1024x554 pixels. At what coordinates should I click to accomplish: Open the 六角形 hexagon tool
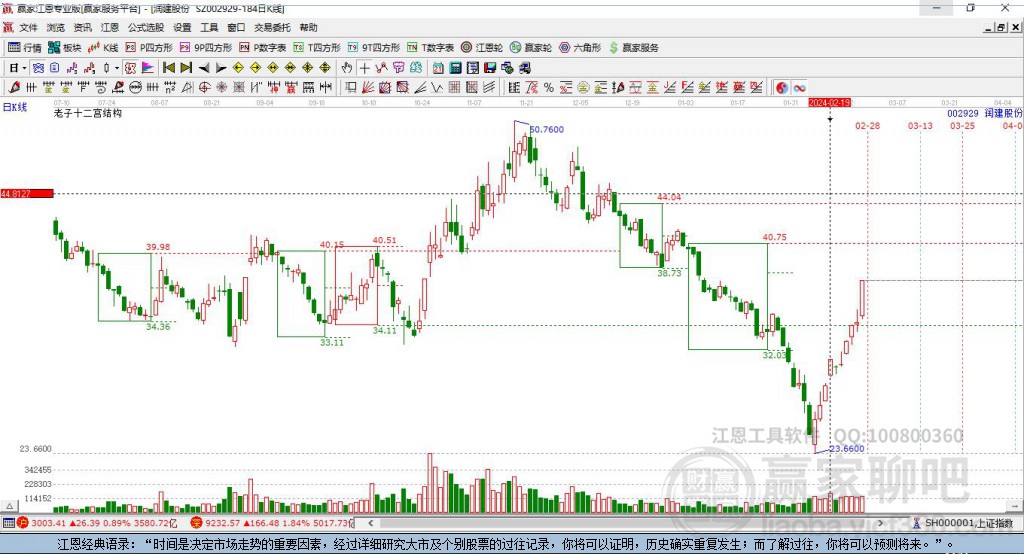click(580, 48)
